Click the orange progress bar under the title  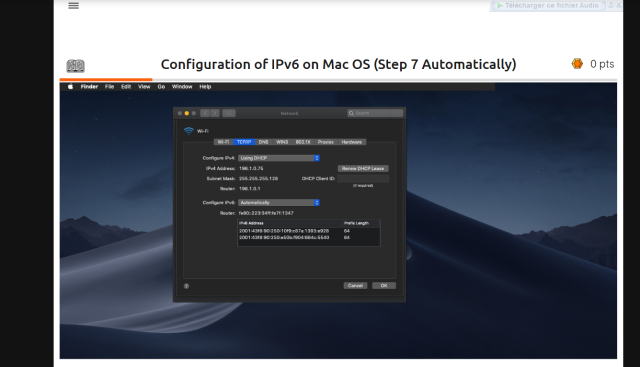click(106, 79)
